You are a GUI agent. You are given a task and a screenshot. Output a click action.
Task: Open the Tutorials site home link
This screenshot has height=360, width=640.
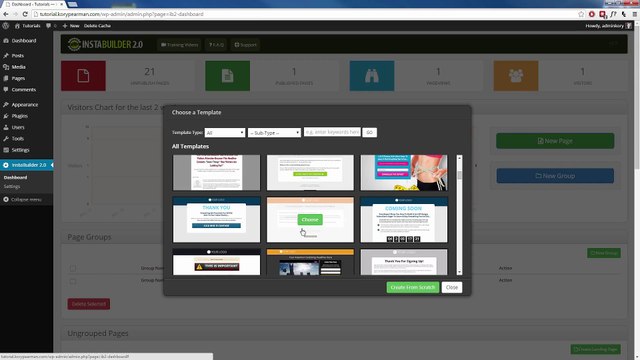pos(27,26)
